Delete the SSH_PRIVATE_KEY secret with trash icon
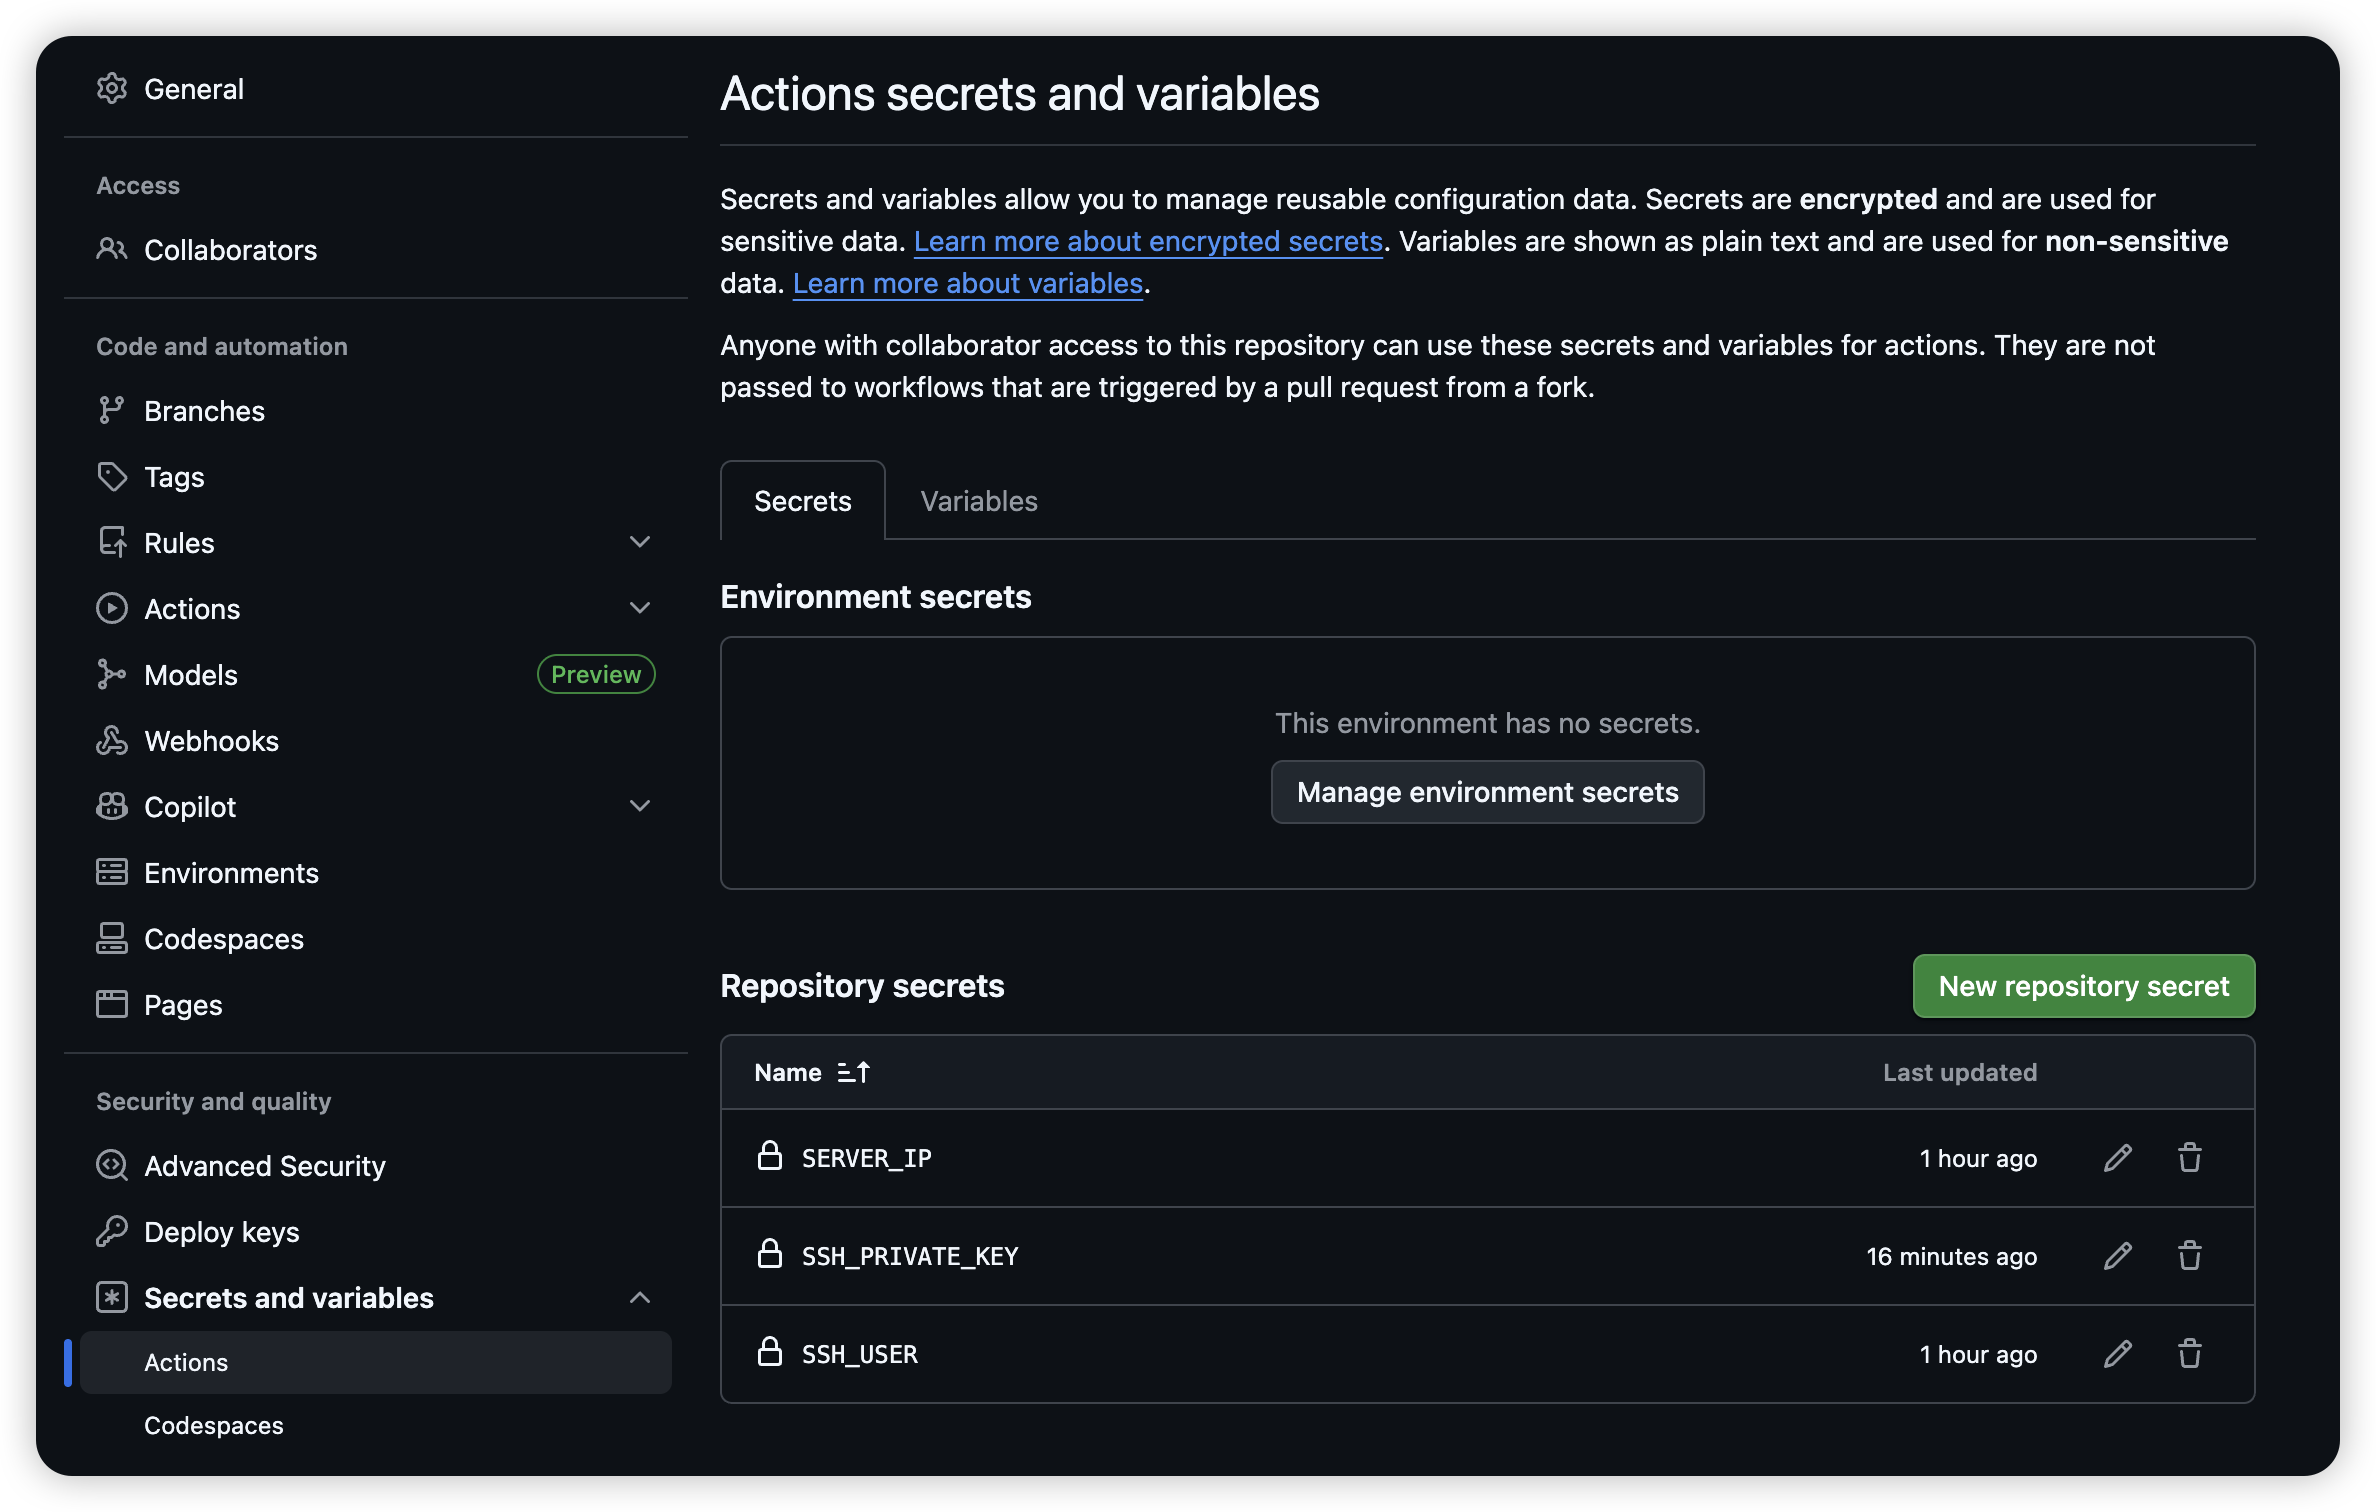Image resolution: width=2376 pixels, height=1512 pixels. coord(2189,1256)
